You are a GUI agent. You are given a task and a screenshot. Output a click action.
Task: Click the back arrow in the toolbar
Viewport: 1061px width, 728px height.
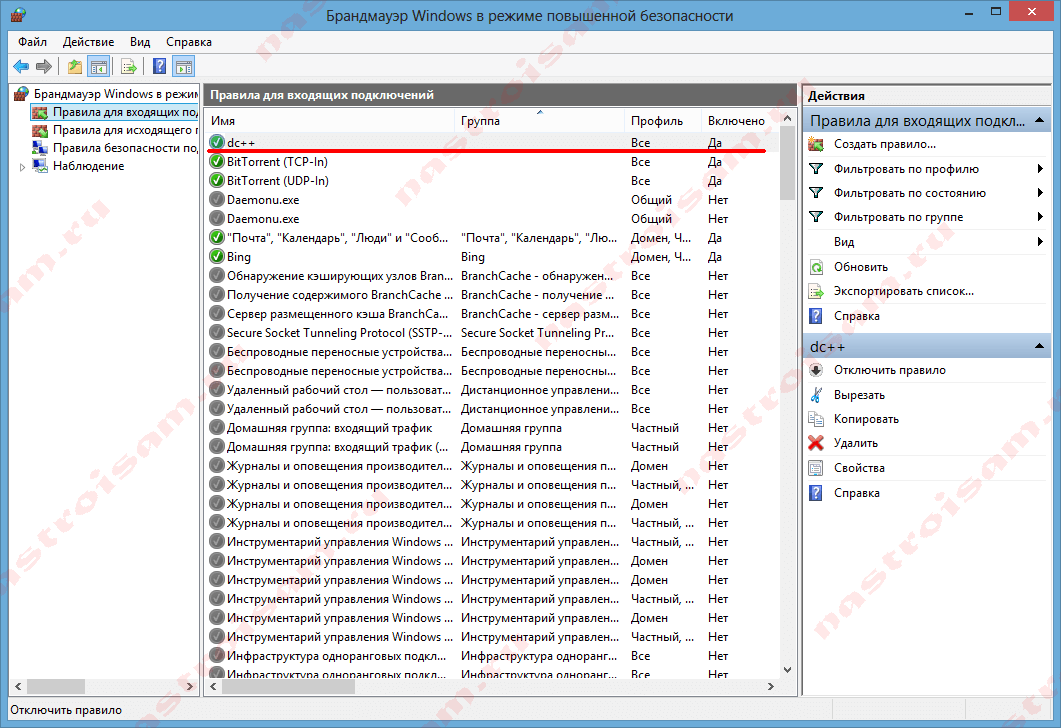(20, 67)
